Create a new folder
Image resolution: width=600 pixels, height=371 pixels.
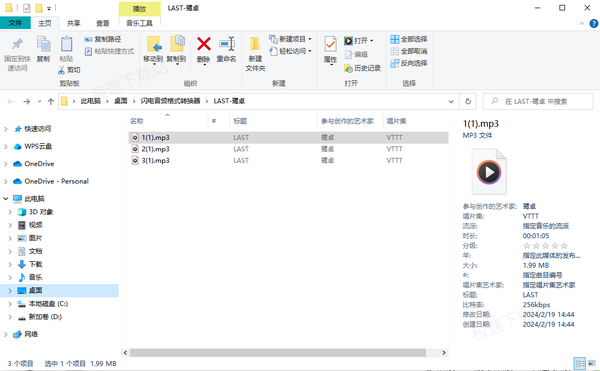tap(255, 54)
